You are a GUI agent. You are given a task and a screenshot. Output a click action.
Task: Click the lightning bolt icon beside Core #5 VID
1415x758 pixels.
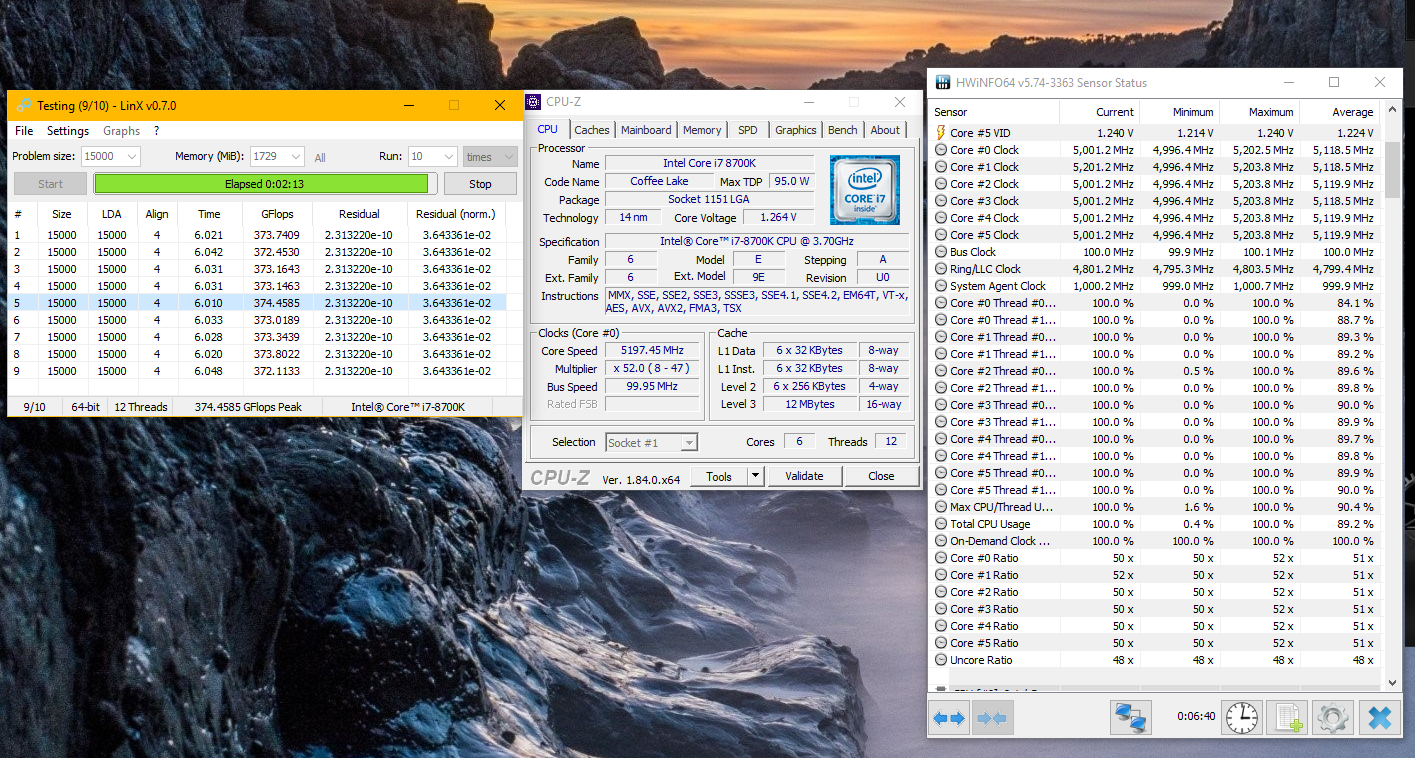pos(940,133)
